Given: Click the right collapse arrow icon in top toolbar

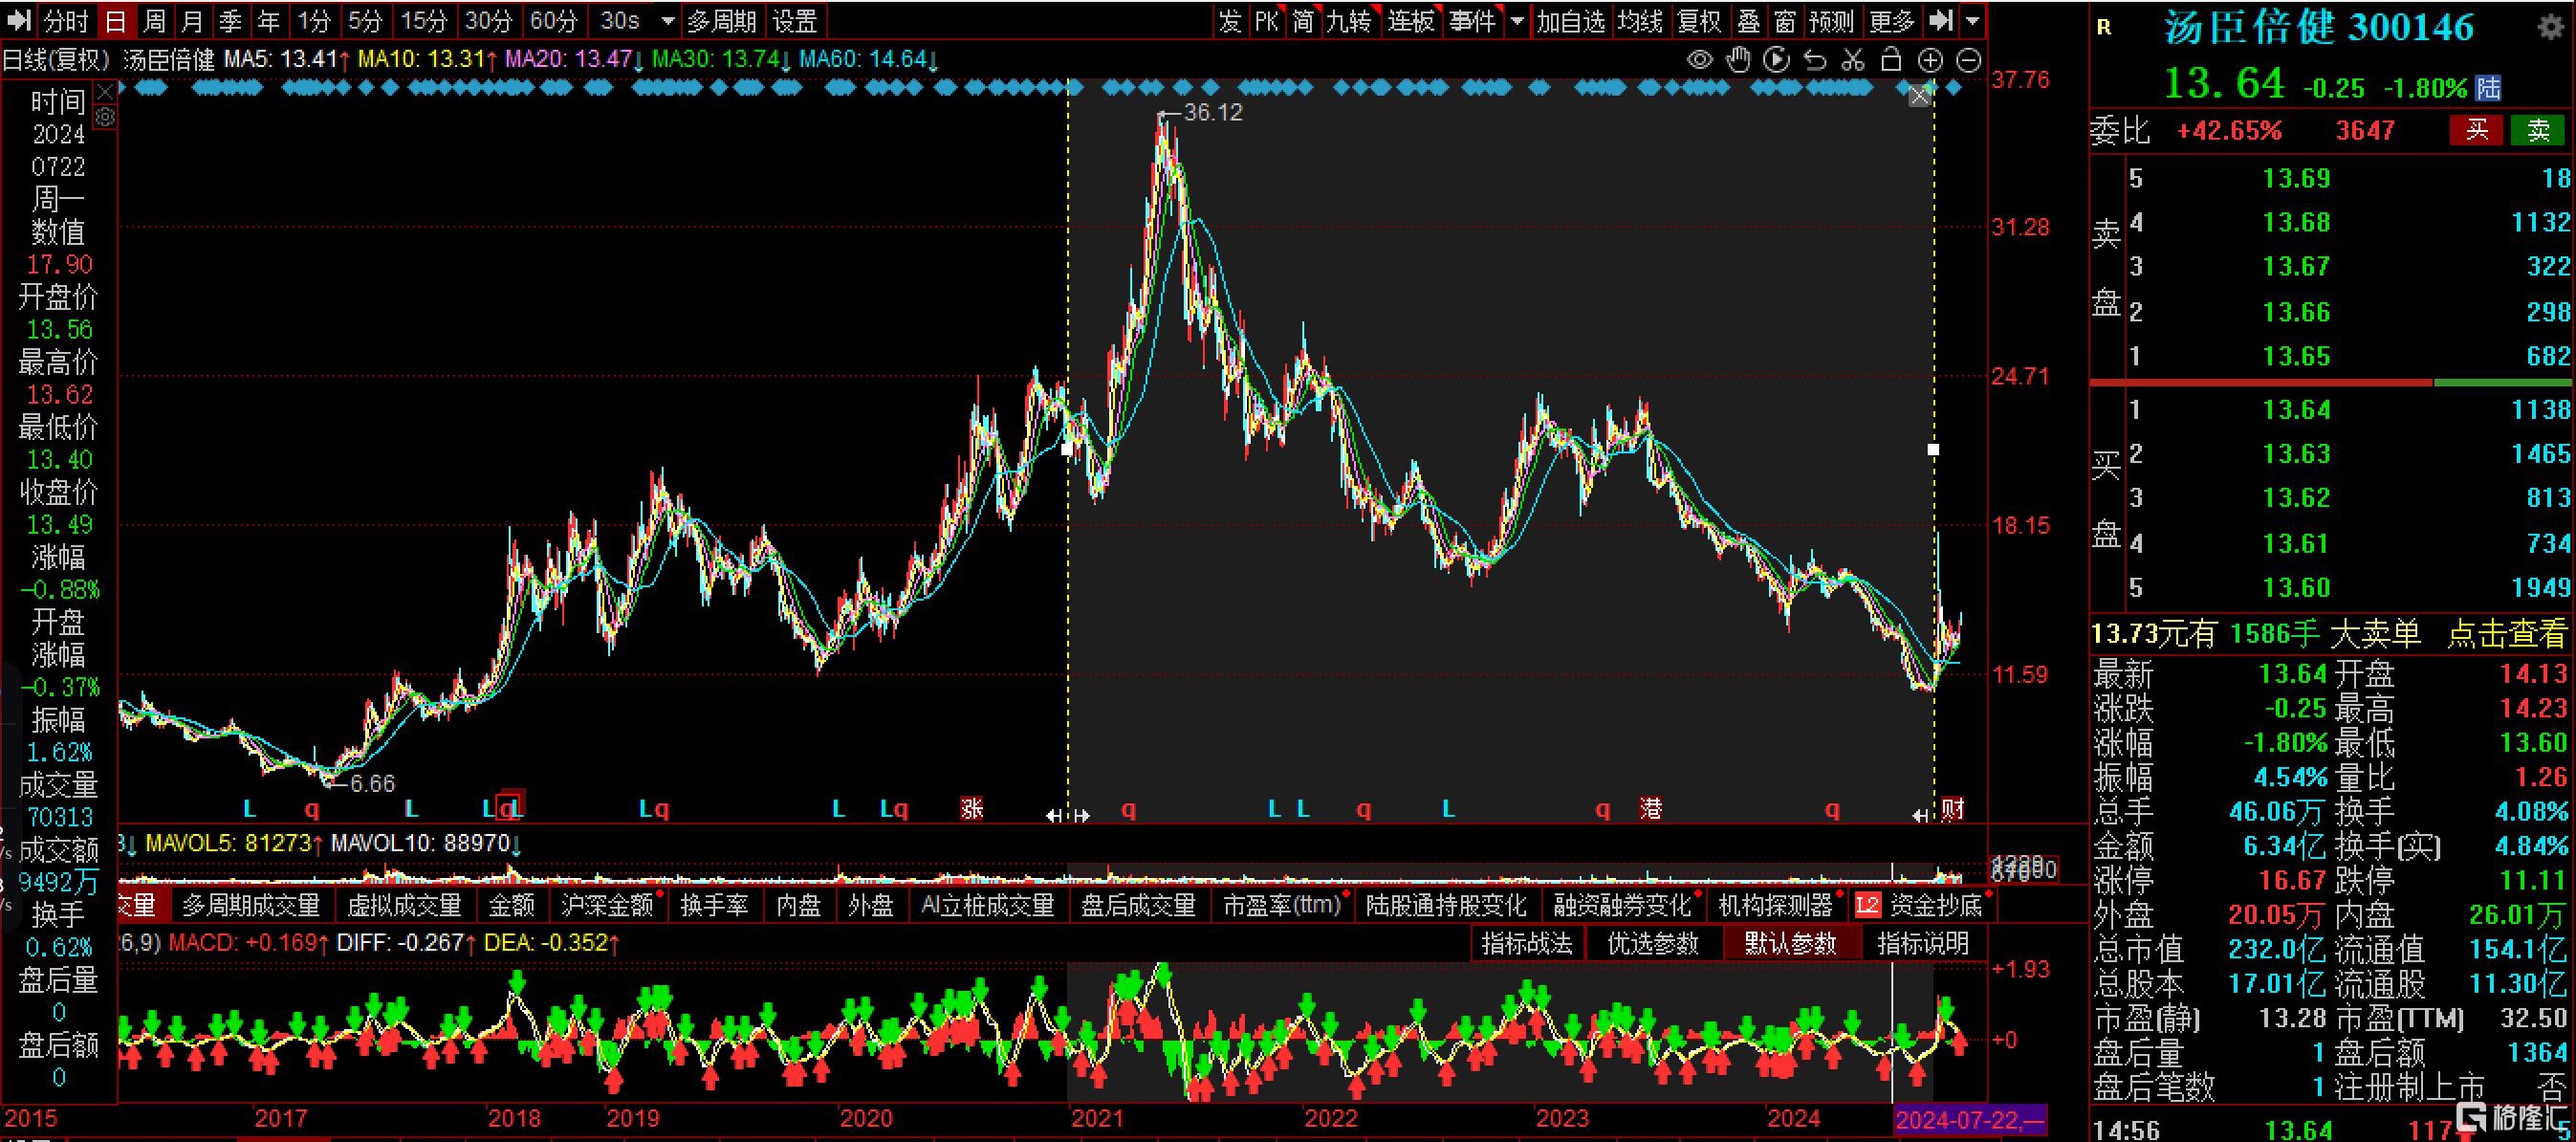Looking at the screenshot, I should pos(1941,20).
